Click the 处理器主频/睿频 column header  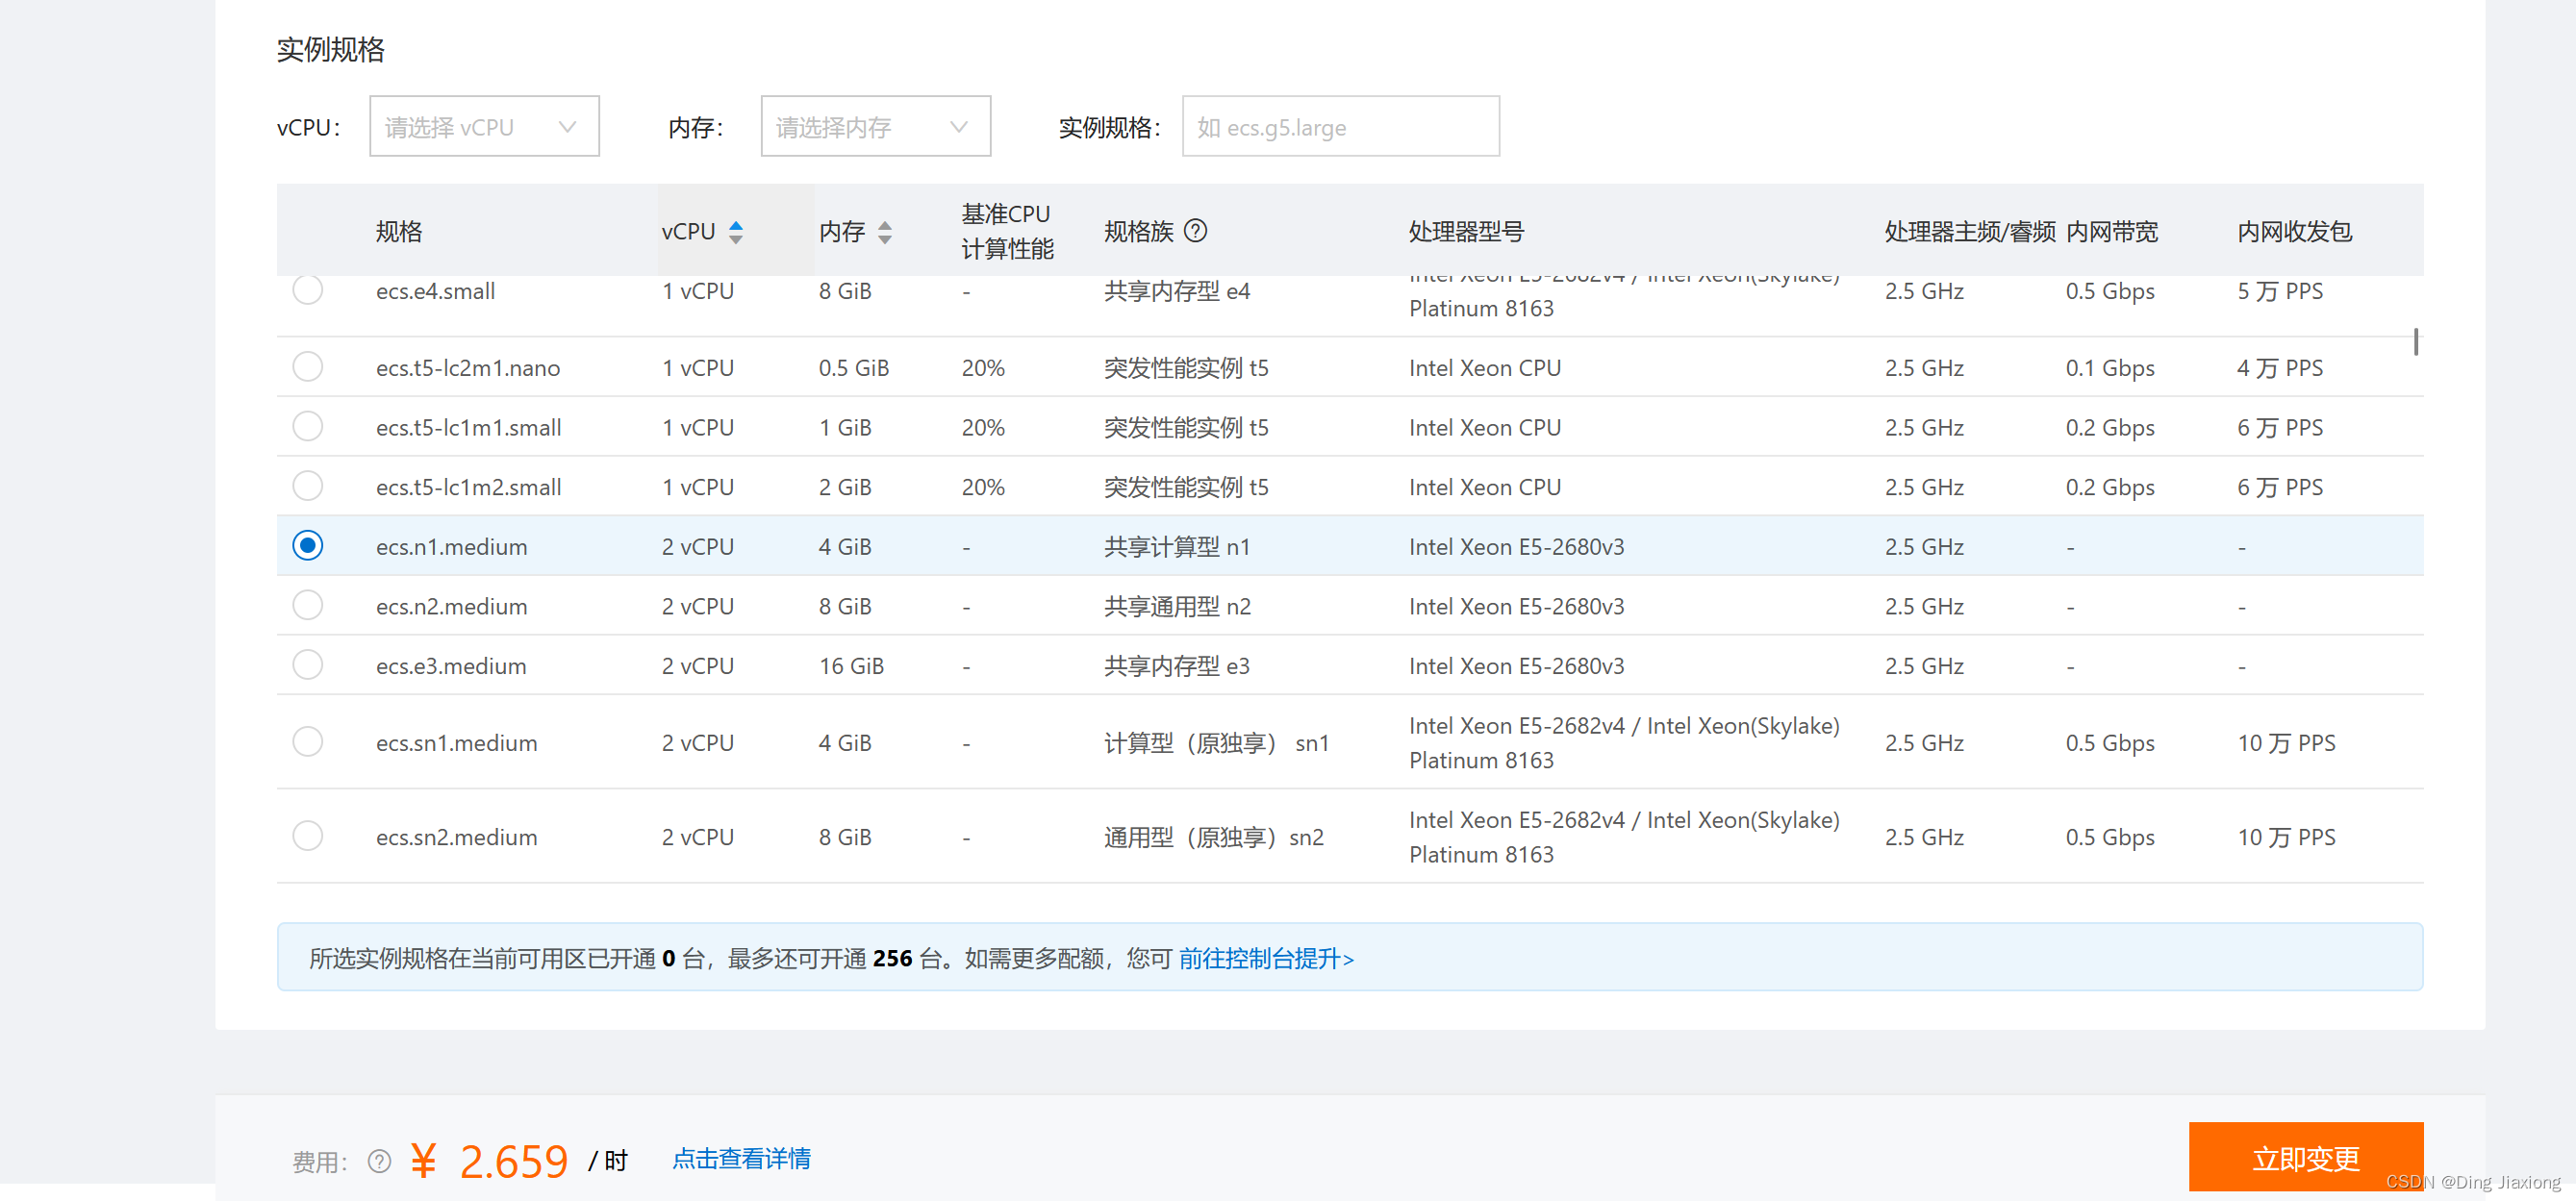coord(1969,232)
